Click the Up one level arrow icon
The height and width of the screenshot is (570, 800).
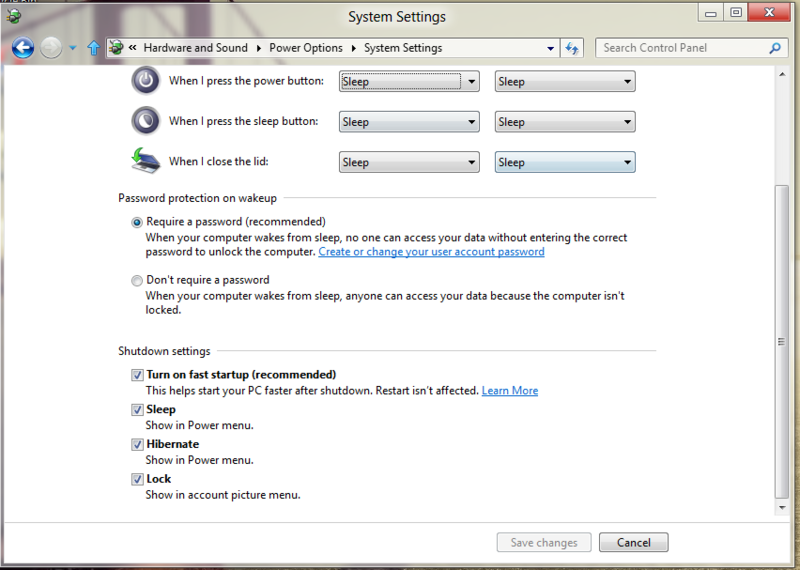[93, 48]
